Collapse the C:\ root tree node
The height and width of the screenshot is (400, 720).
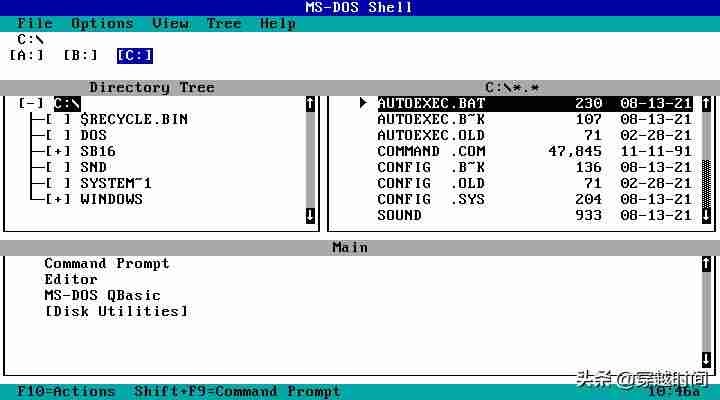[x=31, y=103]
